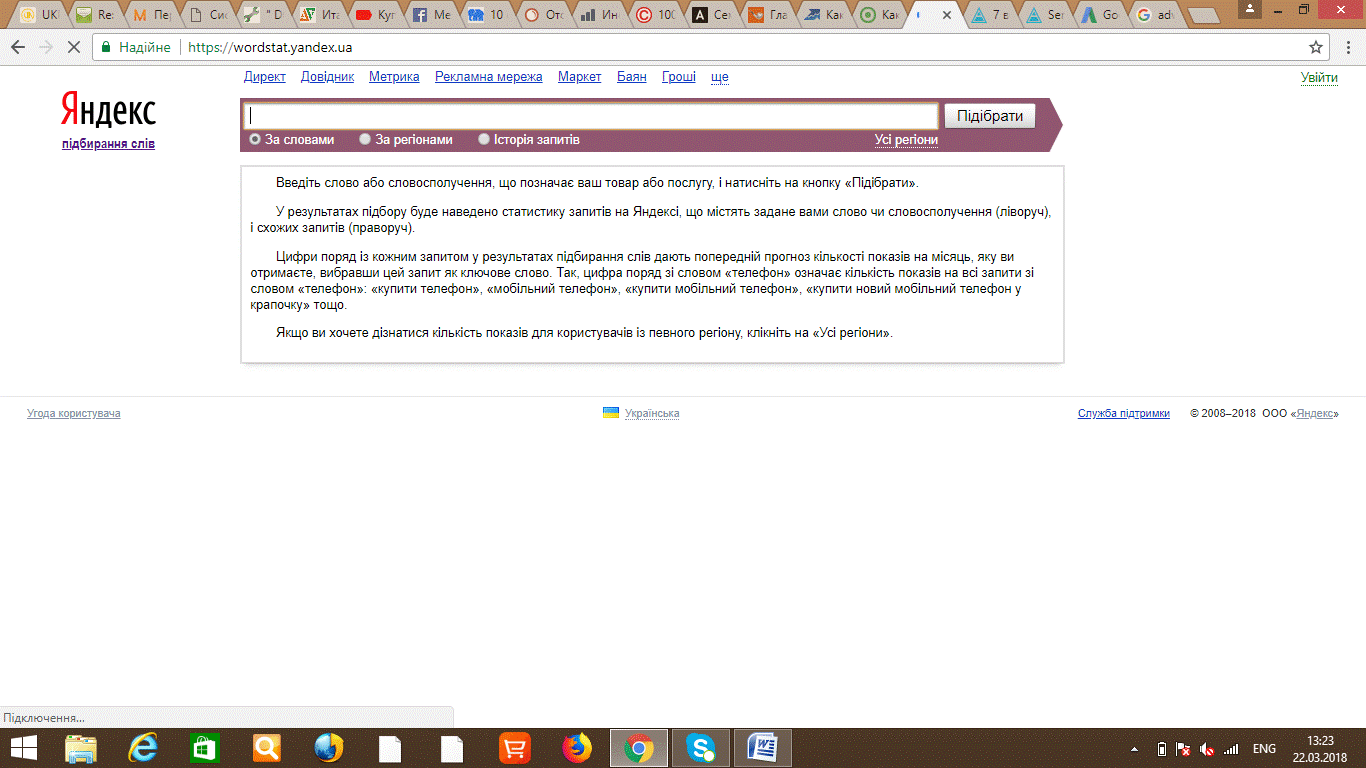Stop page loading with the X button
This screenshot has height=768, width=1366.
75,47
